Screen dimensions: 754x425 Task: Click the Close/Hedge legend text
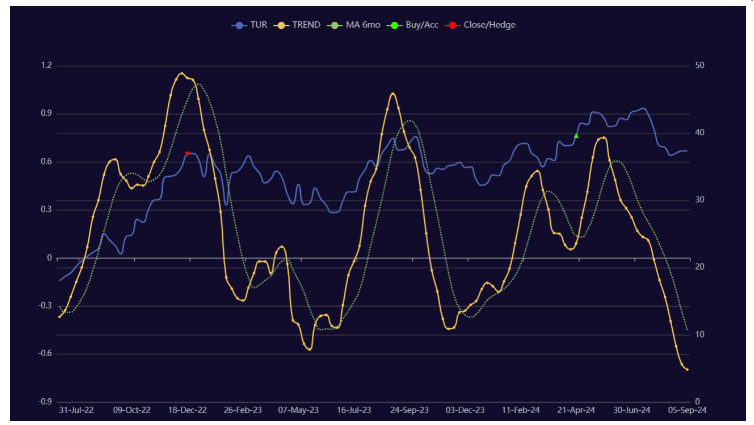click(490, 25)
